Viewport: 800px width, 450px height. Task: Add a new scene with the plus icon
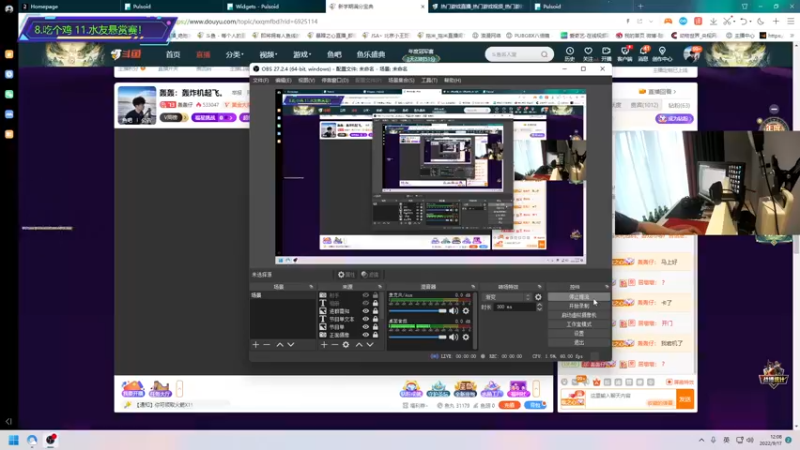coord(256,345)
